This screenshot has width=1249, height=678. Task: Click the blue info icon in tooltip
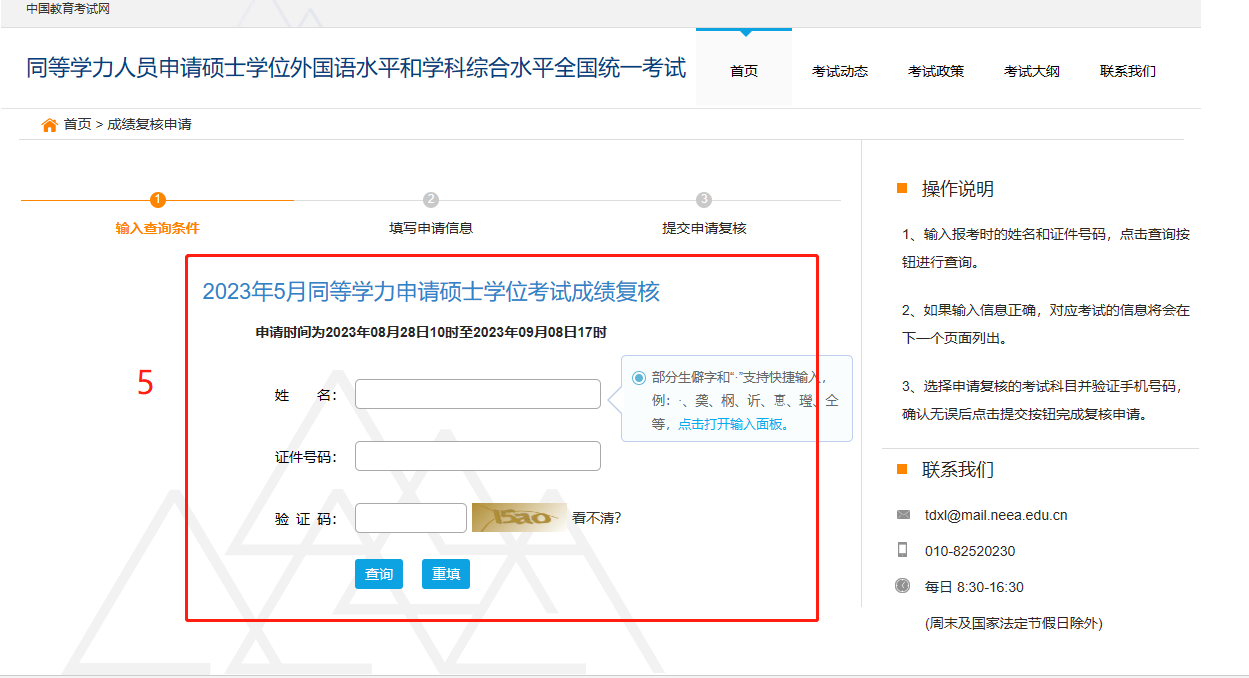(639, 377)
